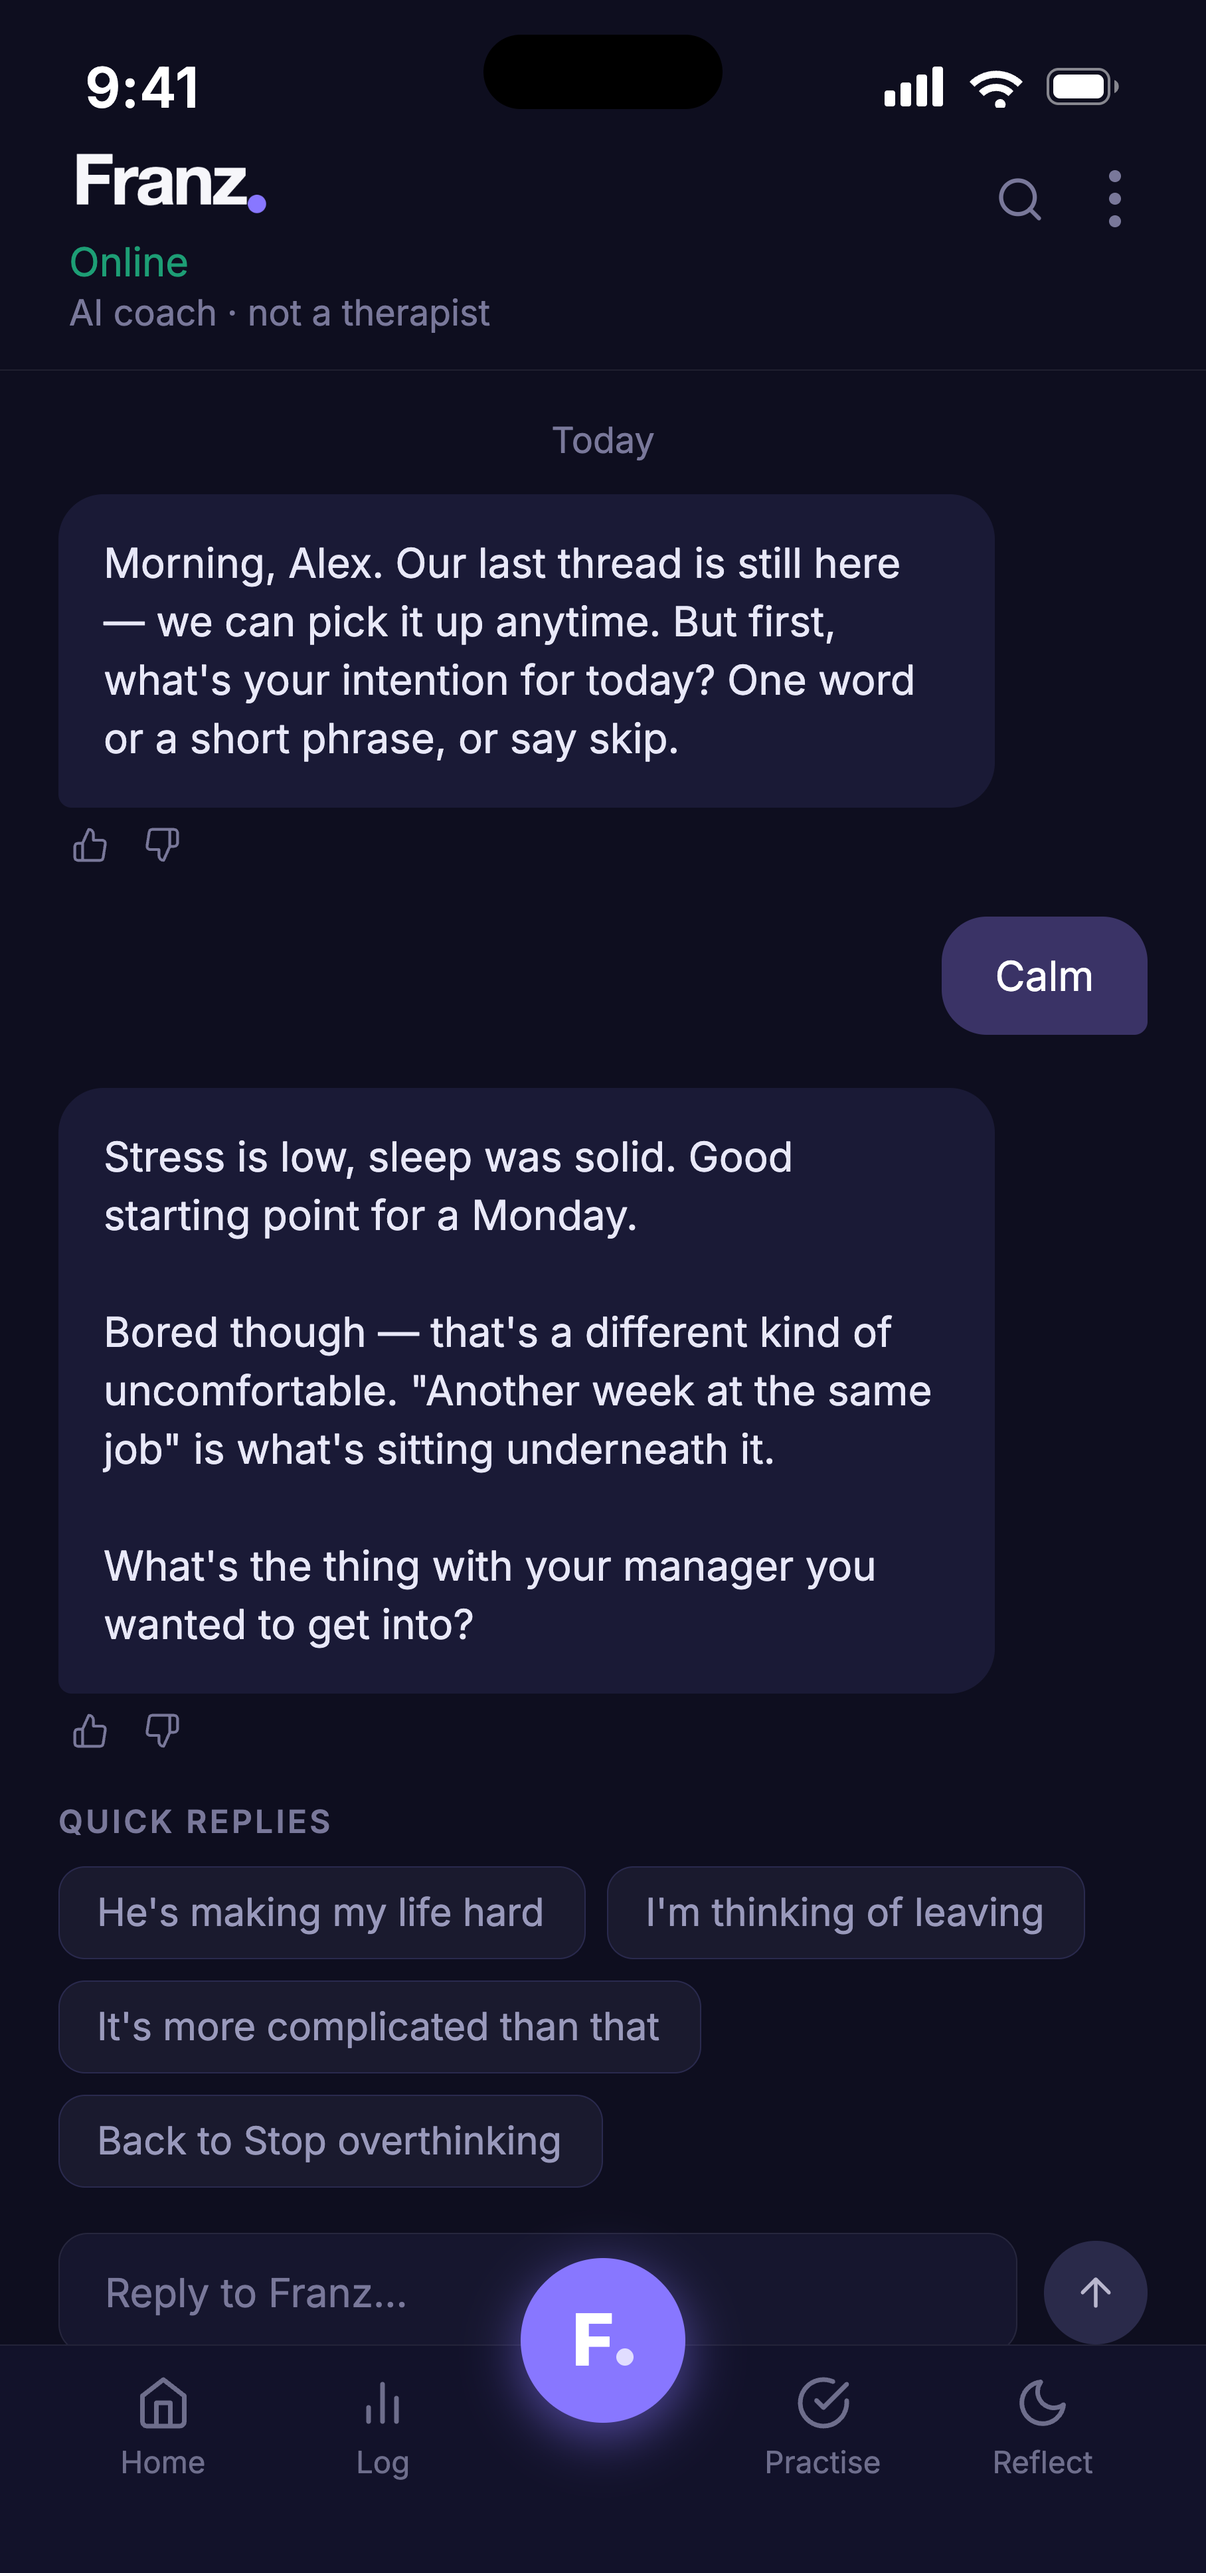
Task: Open the search magnifier icon
Action: (1019, 199)
